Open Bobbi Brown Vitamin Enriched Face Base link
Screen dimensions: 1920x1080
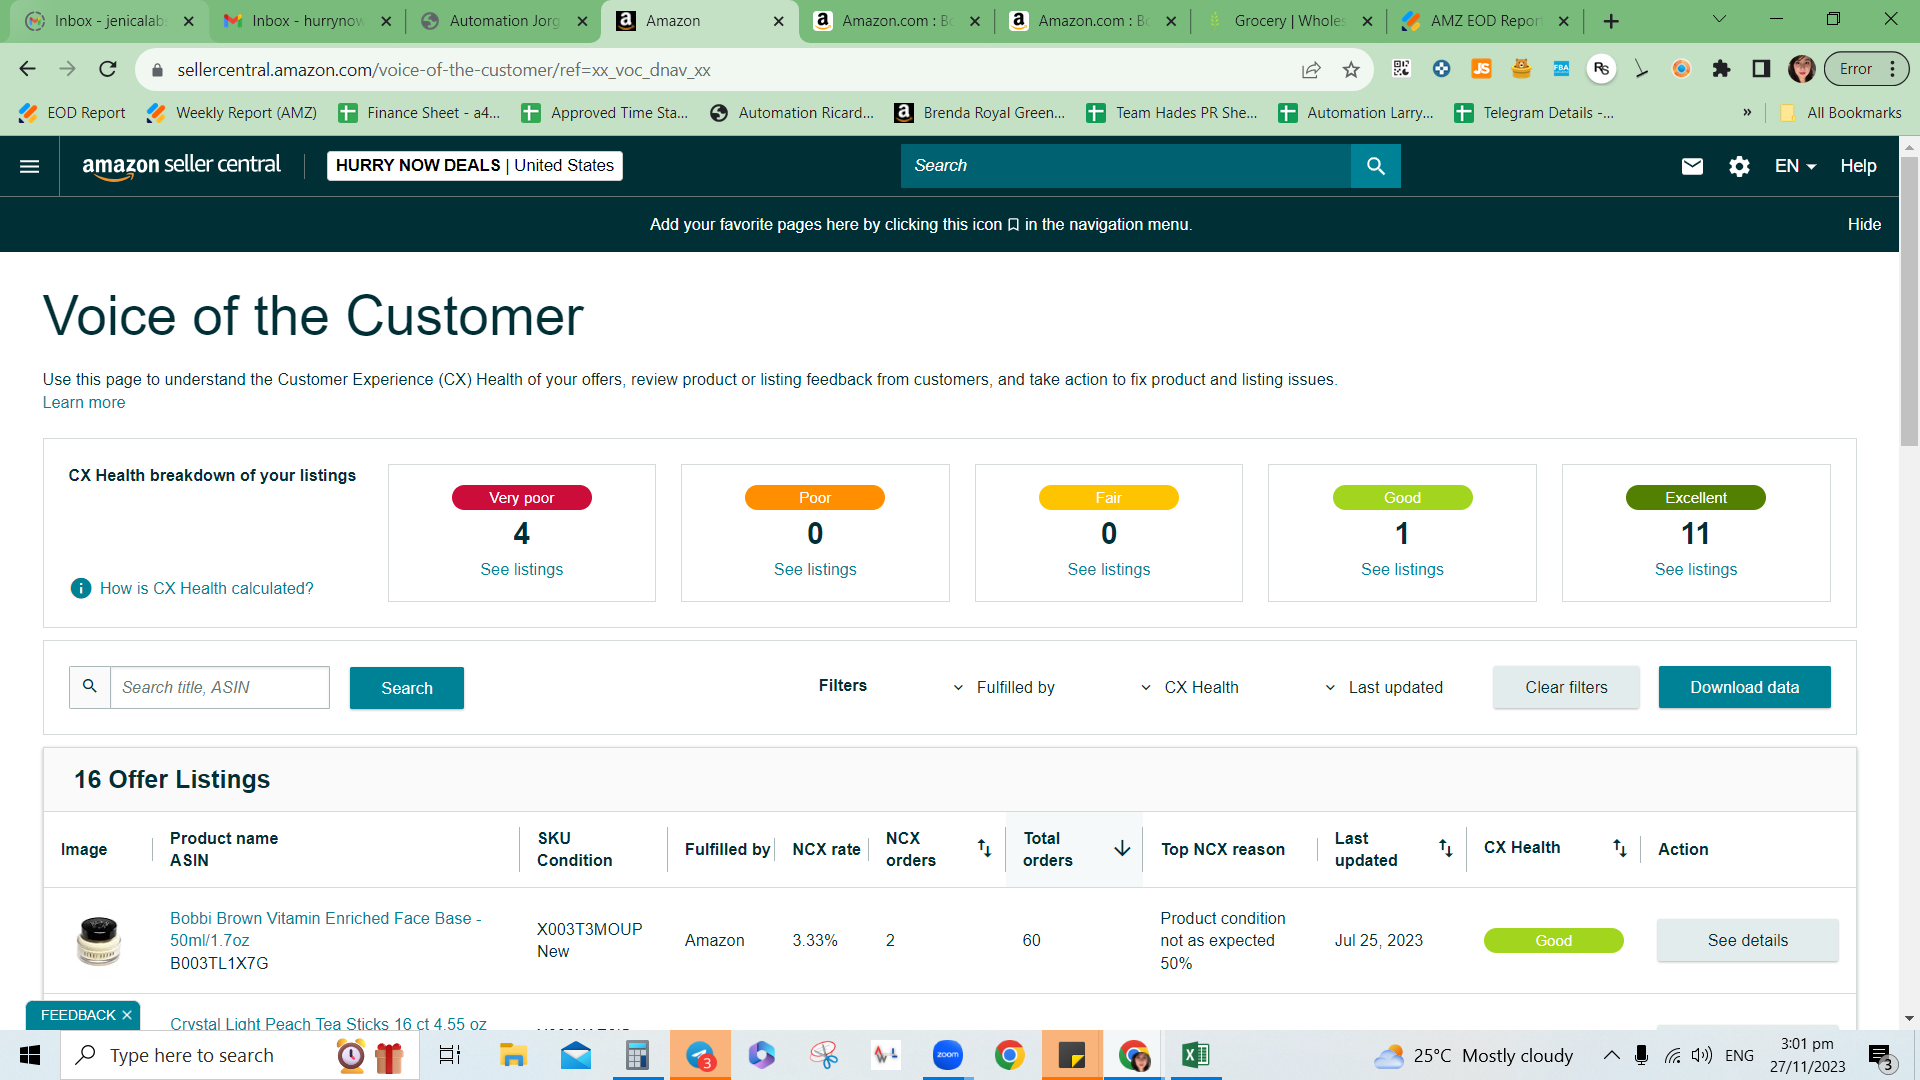325,929
